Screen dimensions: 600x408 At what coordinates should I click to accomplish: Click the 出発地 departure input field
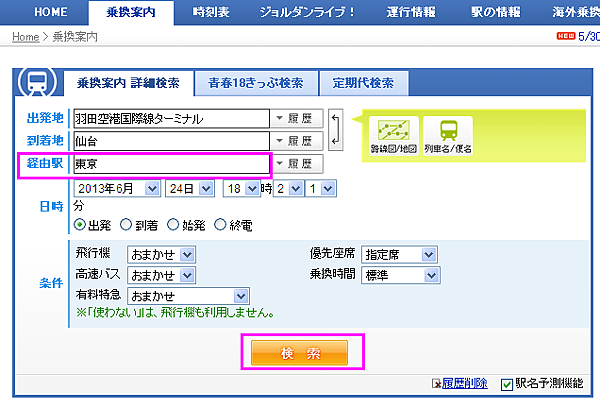pyautogui.click(x=171, y=119)
